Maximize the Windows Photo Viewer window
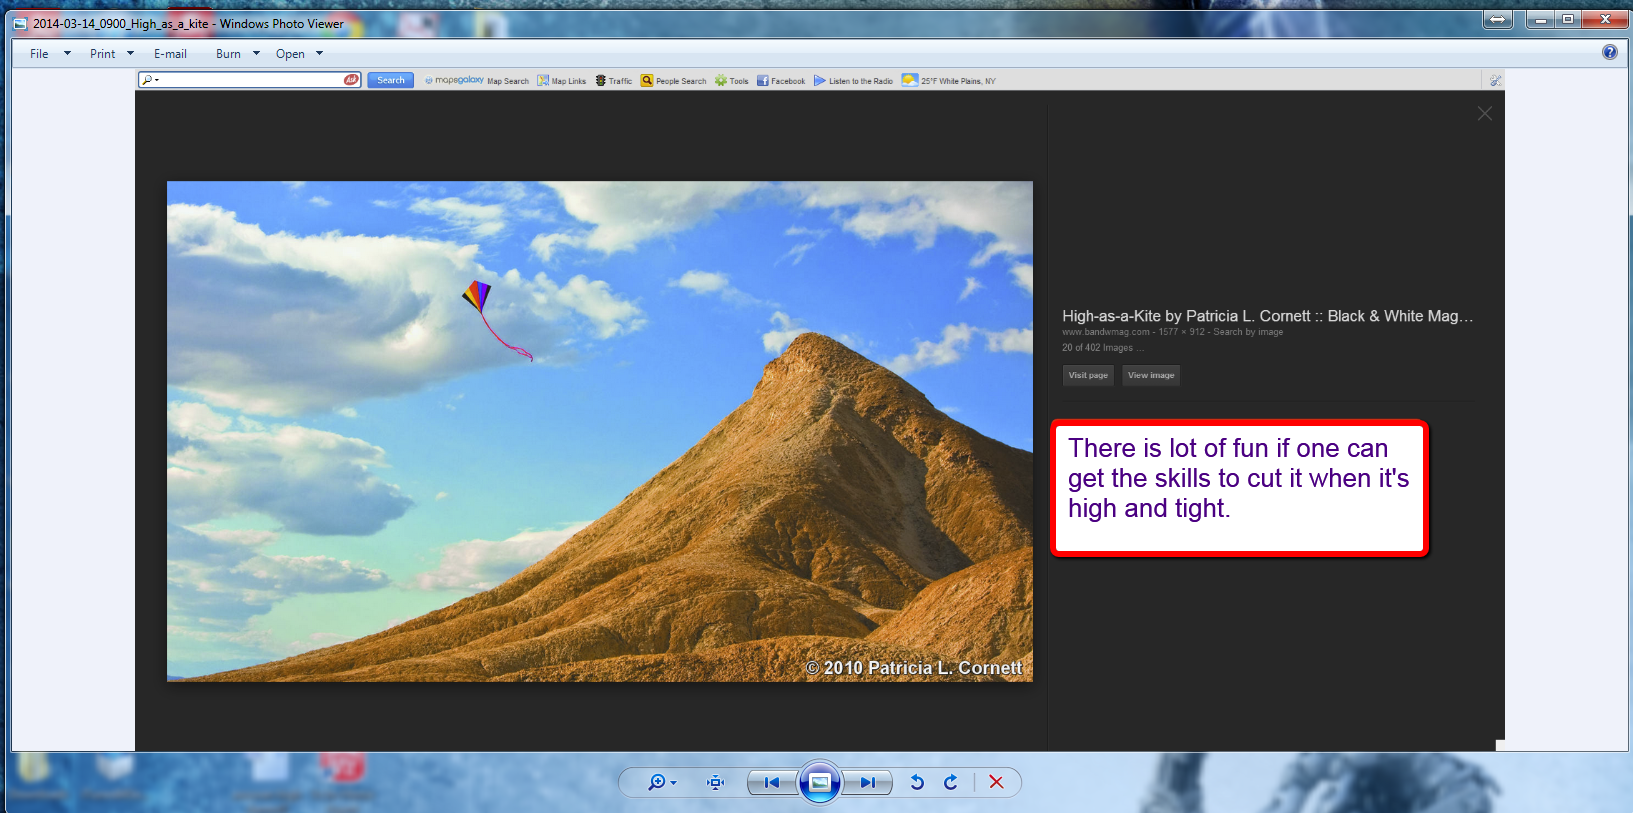1633x813 pixels. click(x=1568, y=19)
